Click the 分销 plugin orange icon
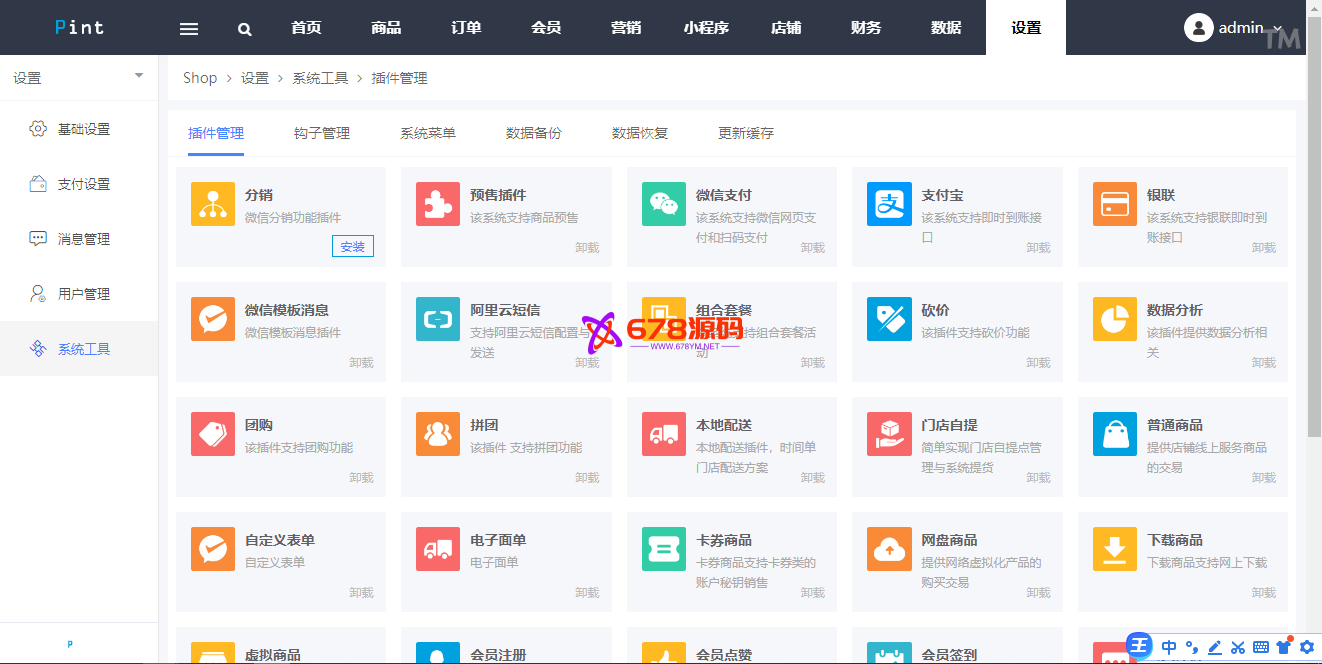Viewport: 1322px width, 664px height. [x=213, y=204]
